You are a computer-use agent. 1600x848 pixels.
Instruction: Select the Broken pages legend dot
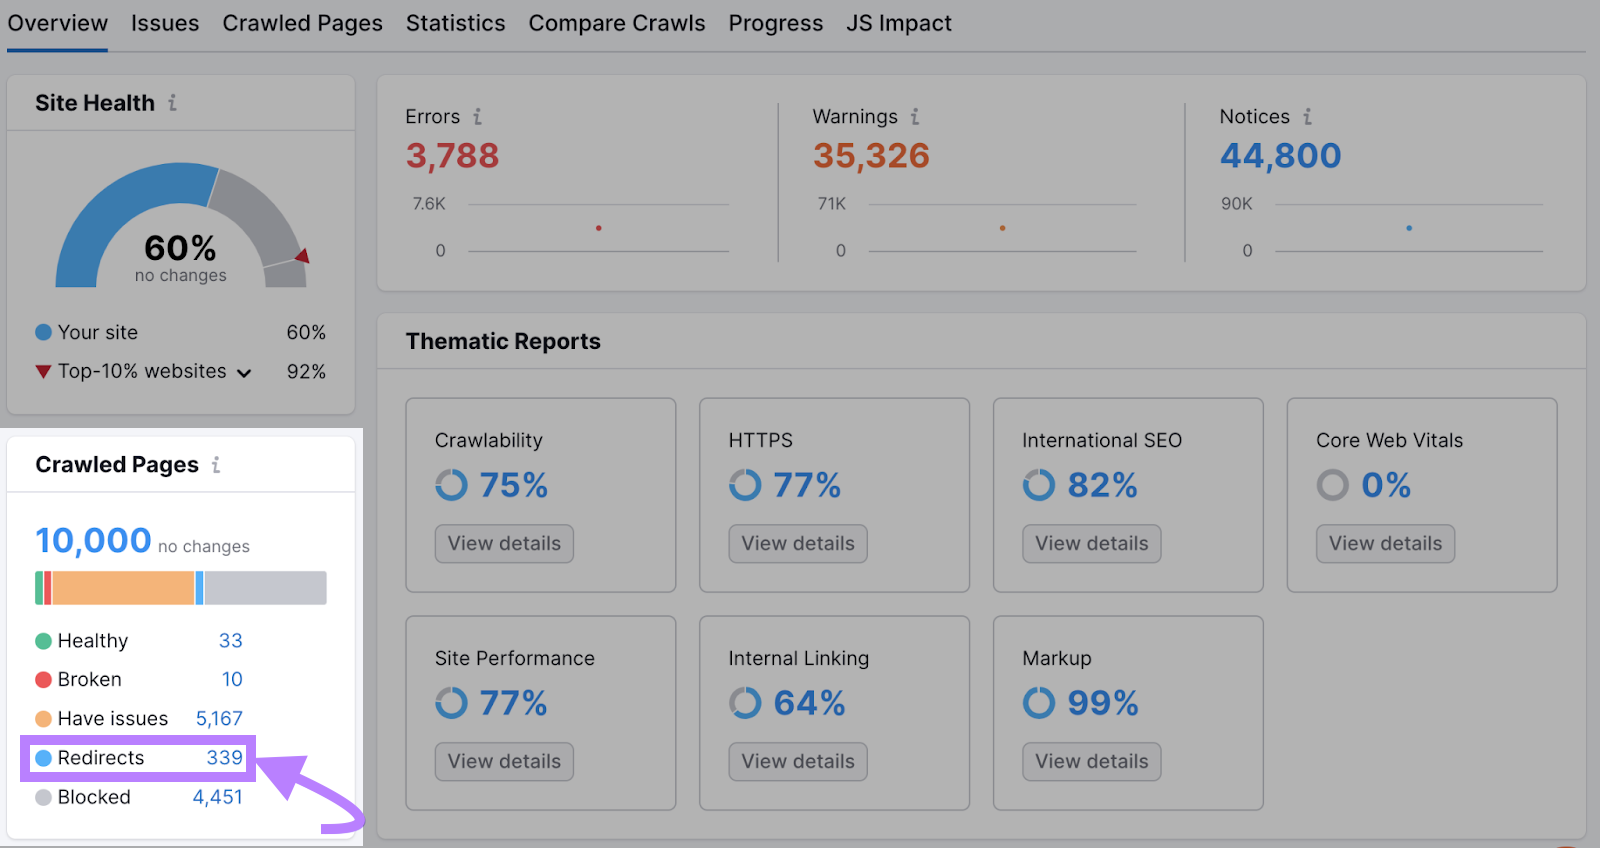pos(43,679)
